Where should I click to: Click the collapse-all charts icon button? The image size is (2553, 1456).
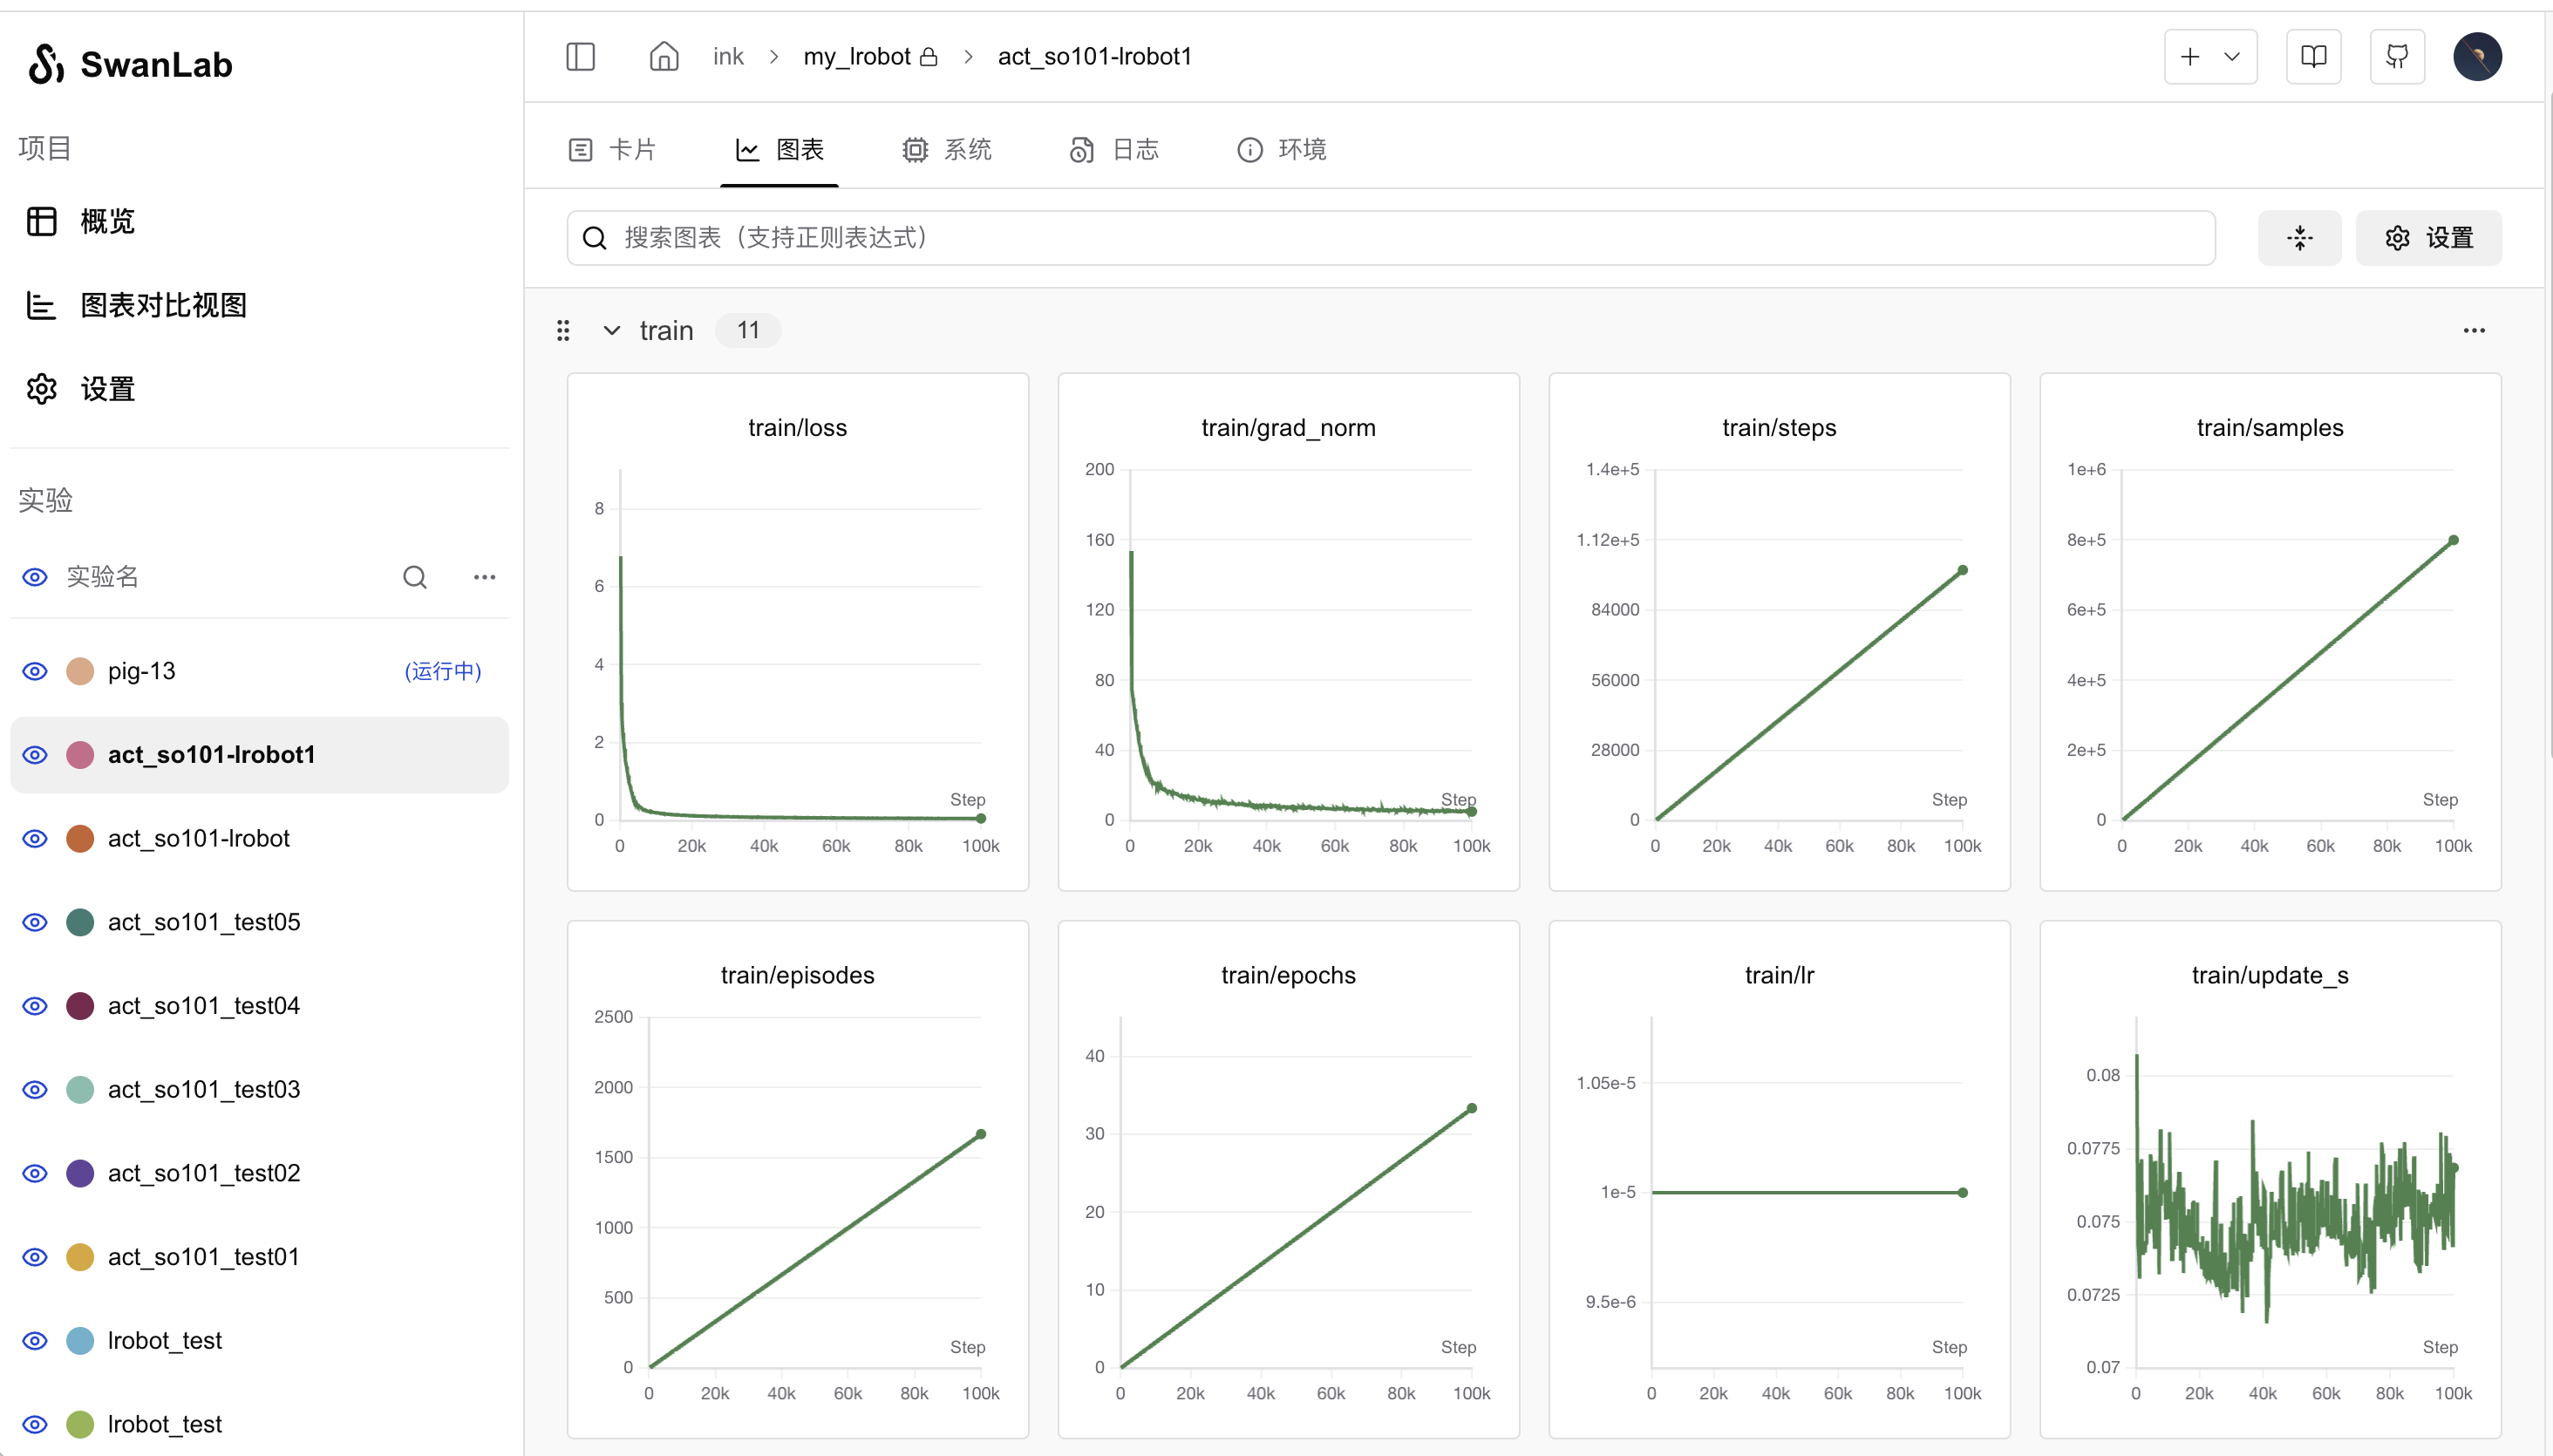pyautogui.click(x=2300, y=238)
